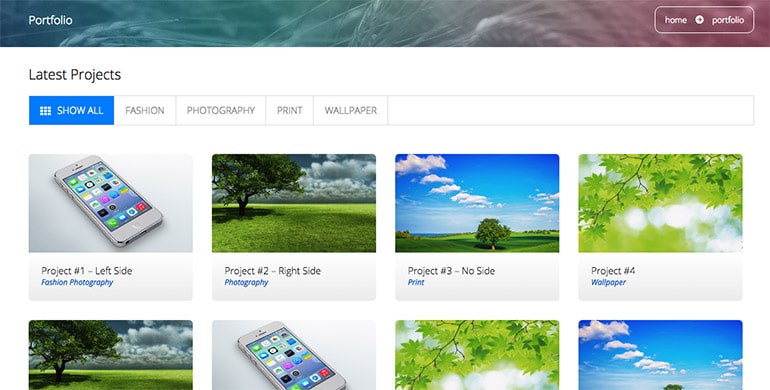The width and height of the screenshot is (770, 390).
Task: Click the Project #1 – Left Side title
Action: [86, 271]
